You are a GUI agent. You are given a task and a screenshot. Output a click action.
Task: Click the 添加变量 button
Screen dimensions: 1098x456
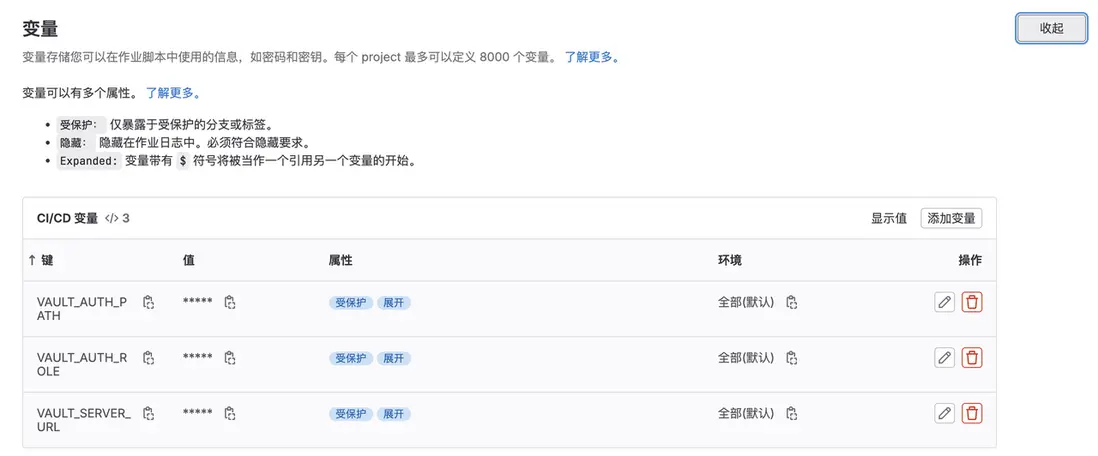(951, 218)
